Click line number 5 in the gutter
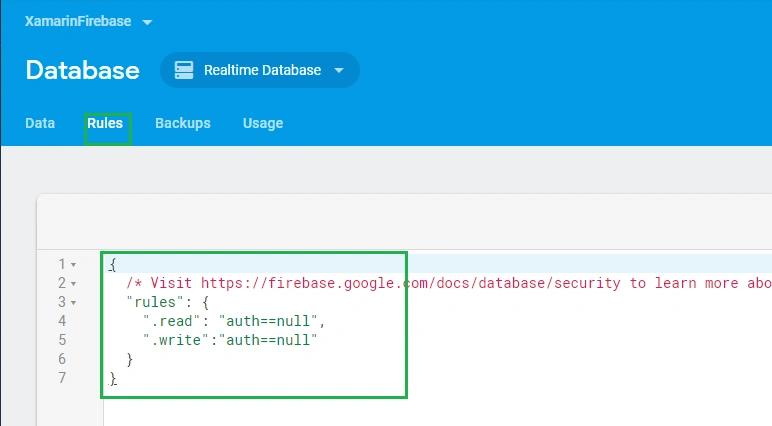 click(x=62, y=340)
